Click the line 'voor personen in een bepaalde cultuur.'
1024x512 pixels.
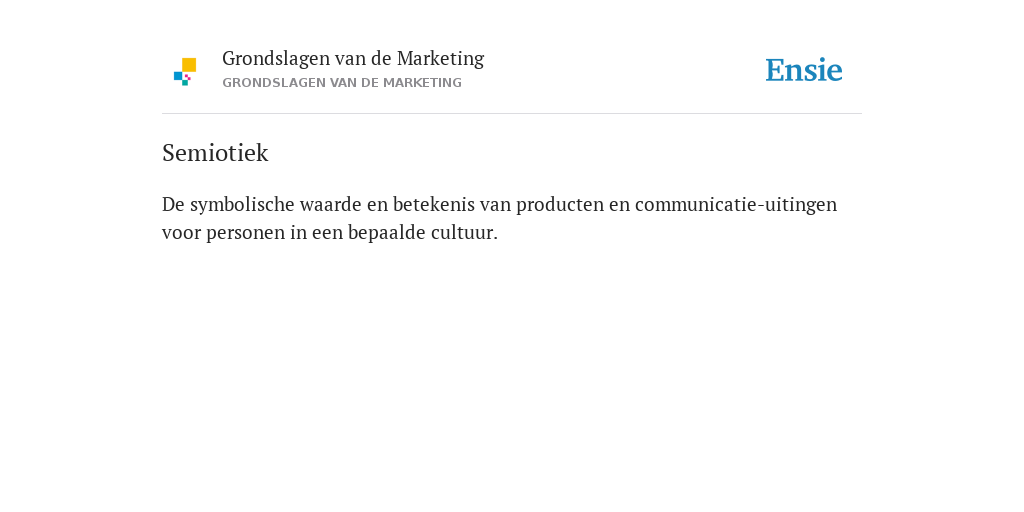330,232
